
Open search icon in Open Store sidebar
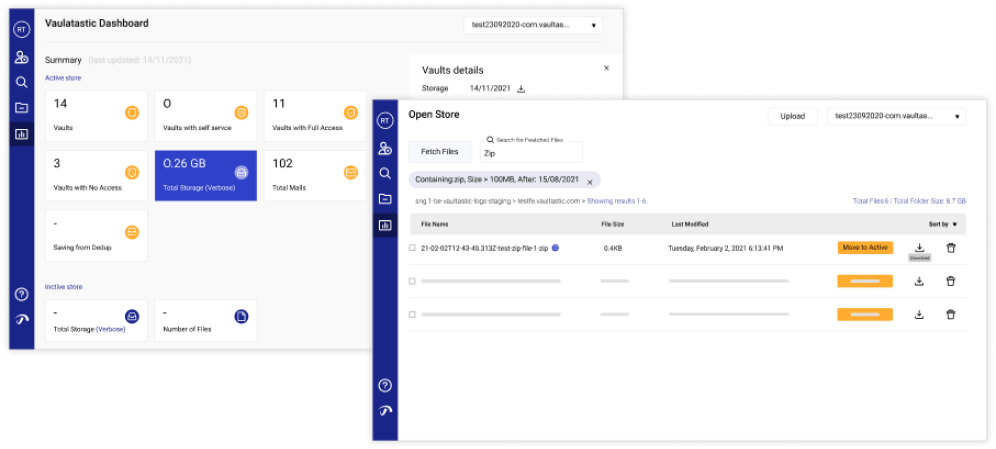pyautogui.click(x=385, y=173)
